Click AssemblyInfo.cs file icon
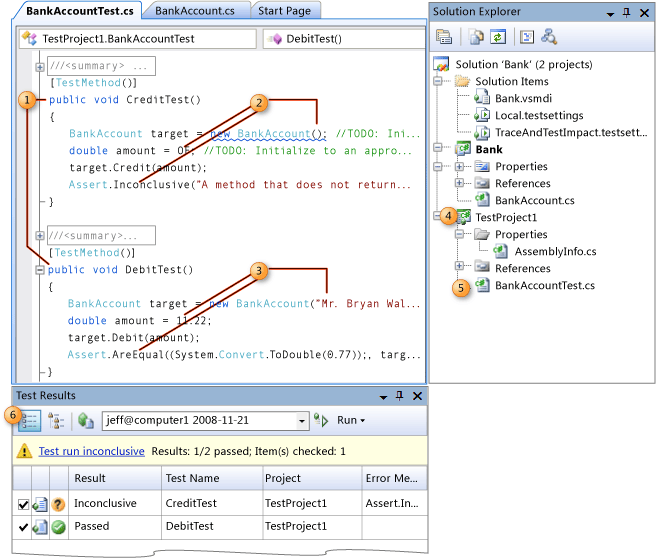Image resolution: width=656 pixels, height=558 pixels. click(500, 251)
